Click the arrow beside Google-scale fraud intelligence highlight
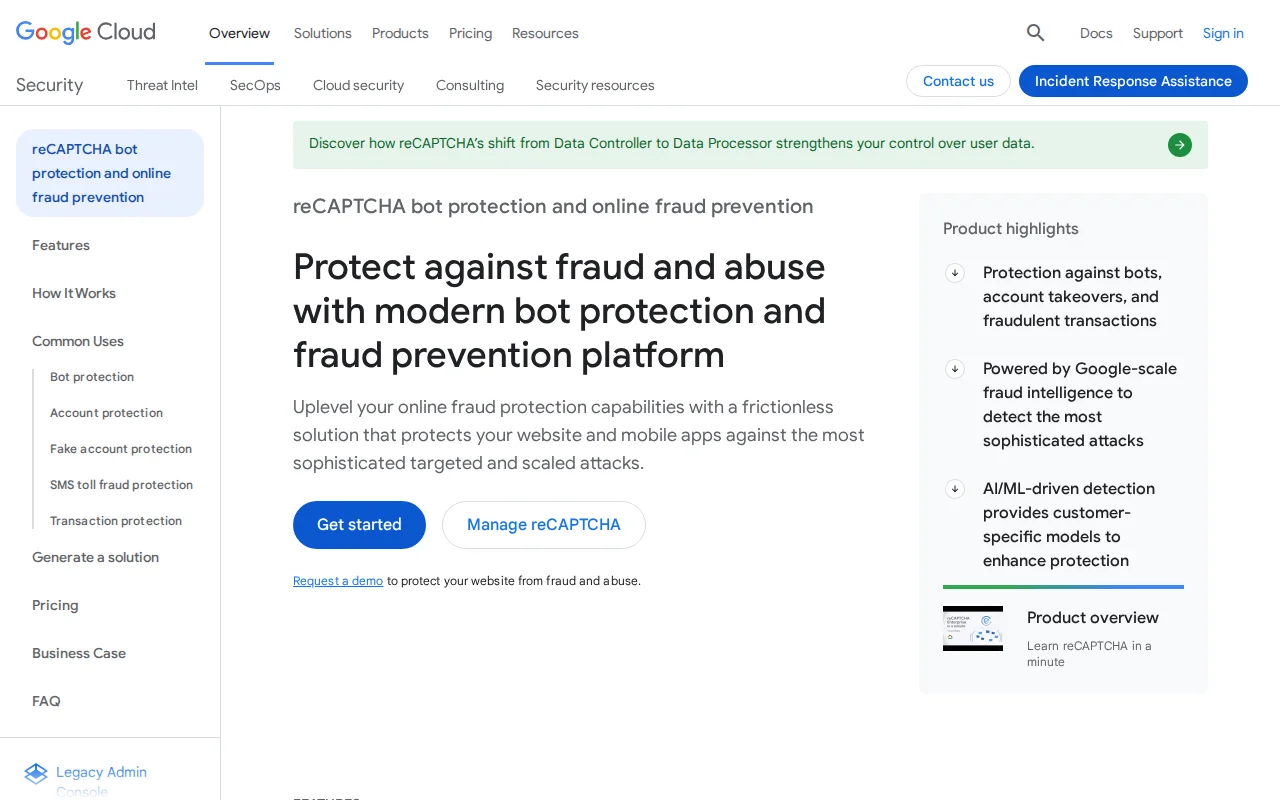1280x800 pixels. (955, 369)
